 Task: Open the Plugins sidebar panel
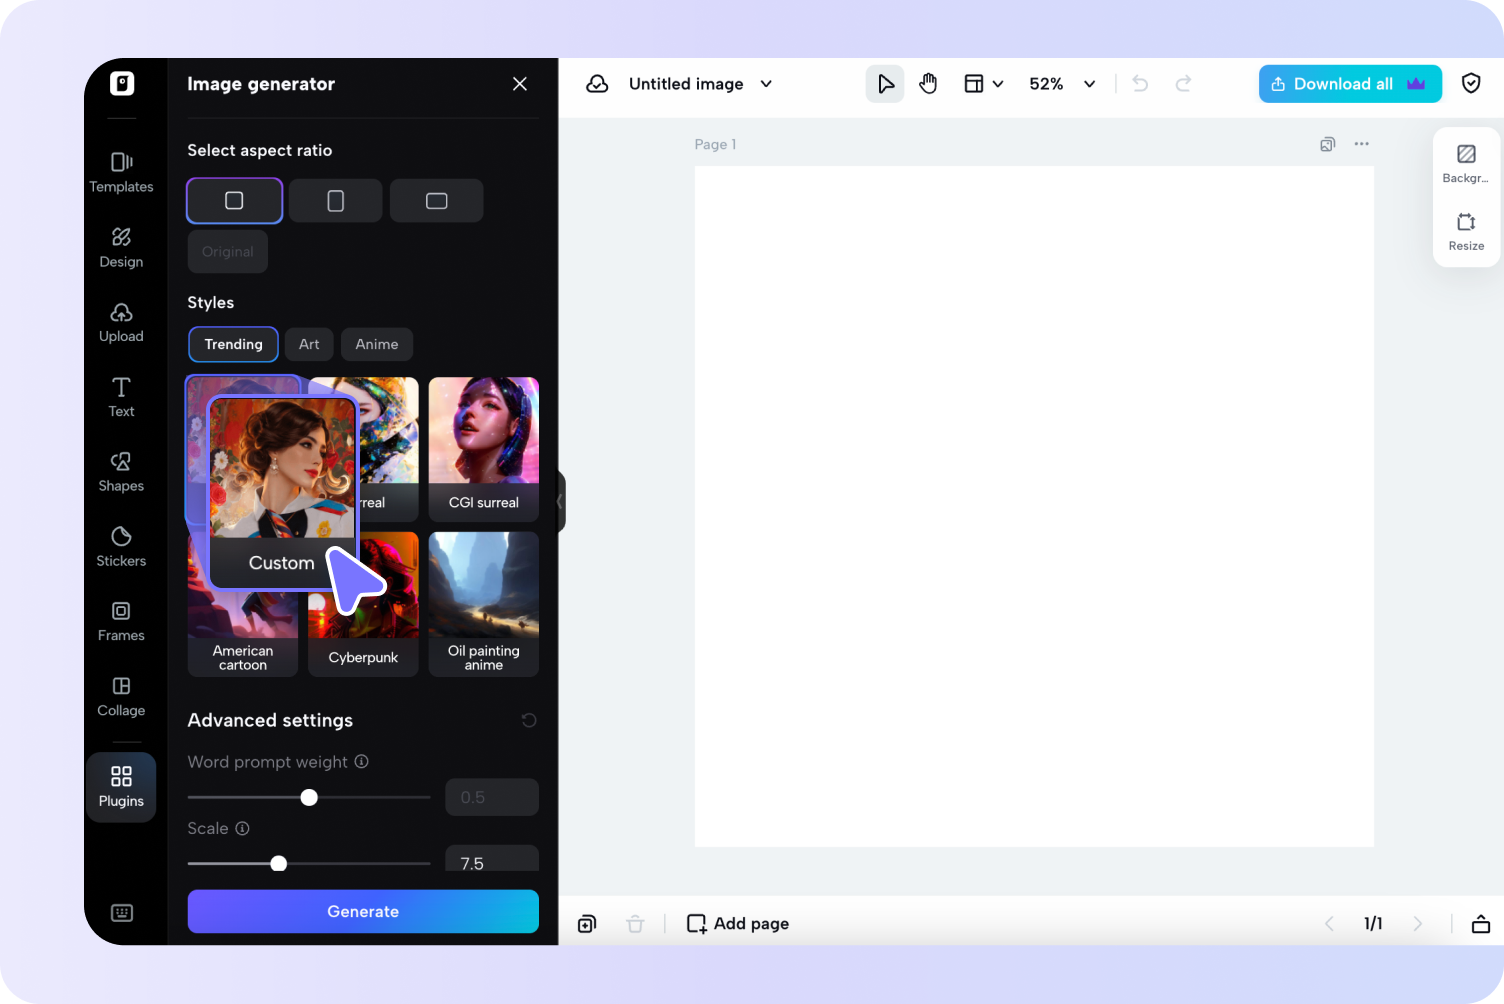point(121,787)
